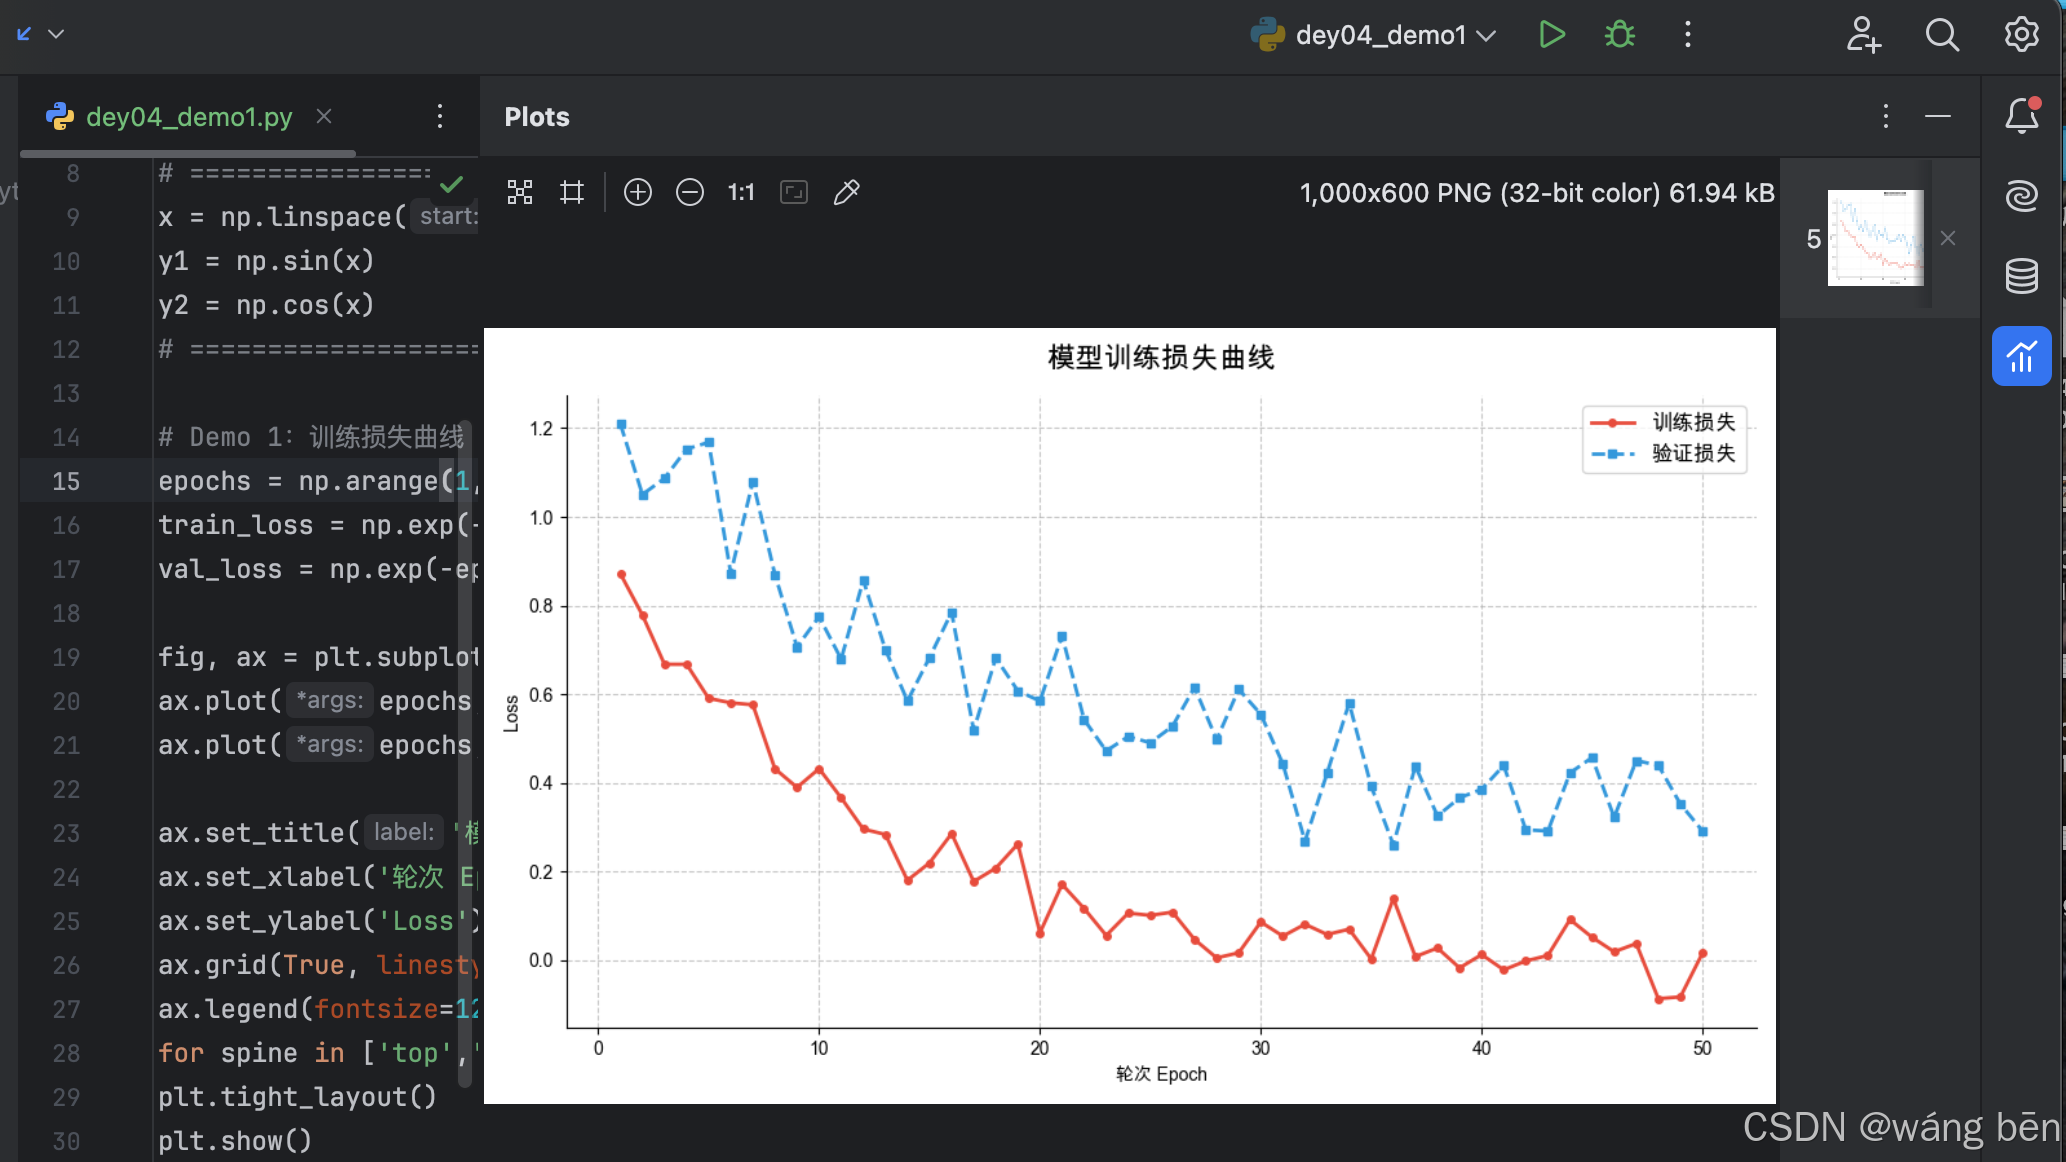
Task: Zoom out of the plot image
Action: [689, 192]
